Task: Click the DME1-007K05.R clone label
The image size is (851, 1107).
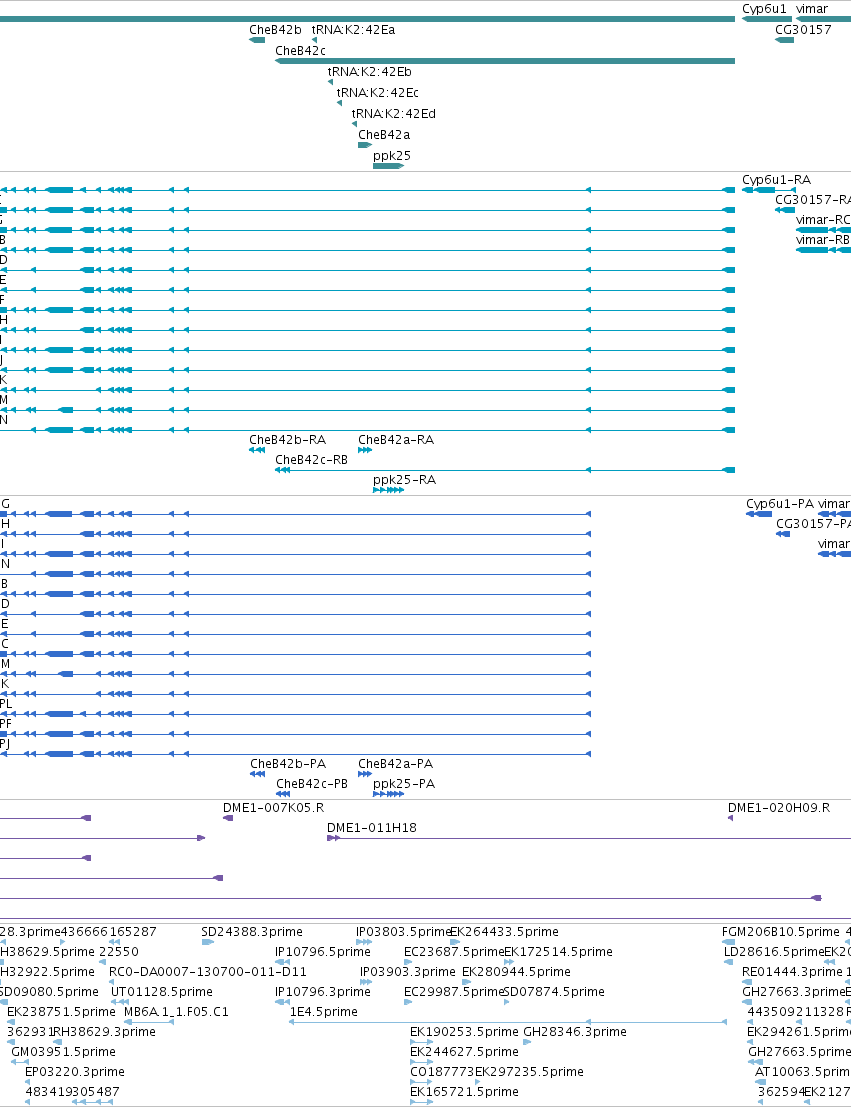Action: point(273,808)
